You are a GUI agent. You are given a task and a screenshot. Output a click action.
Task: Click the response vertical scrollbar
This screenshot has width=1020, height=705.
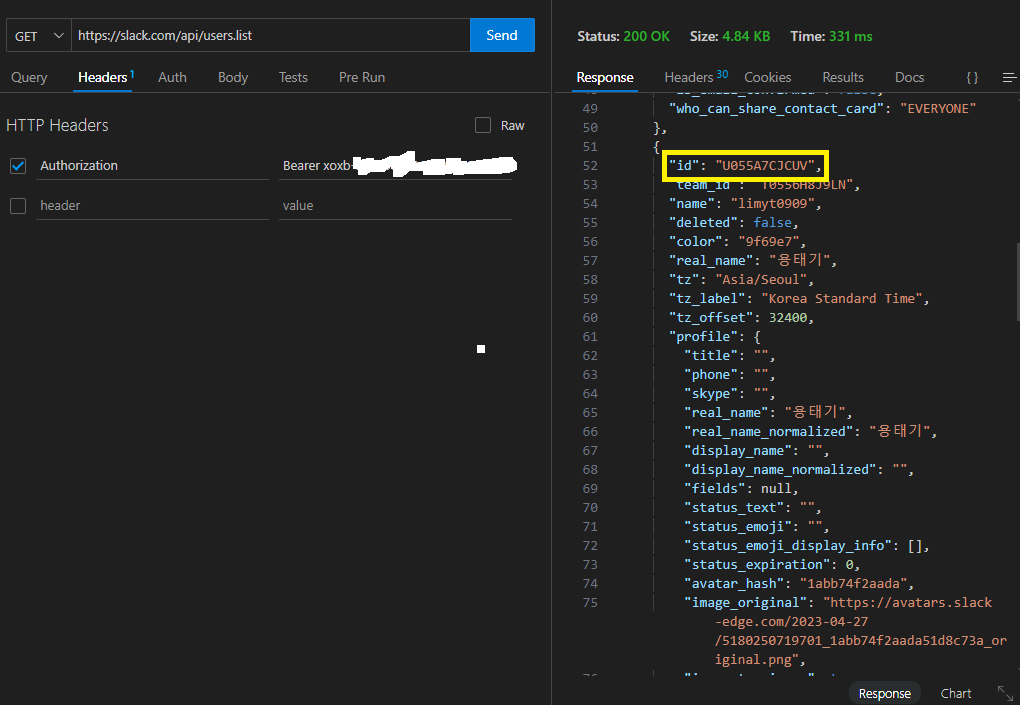pos(1017,282)
